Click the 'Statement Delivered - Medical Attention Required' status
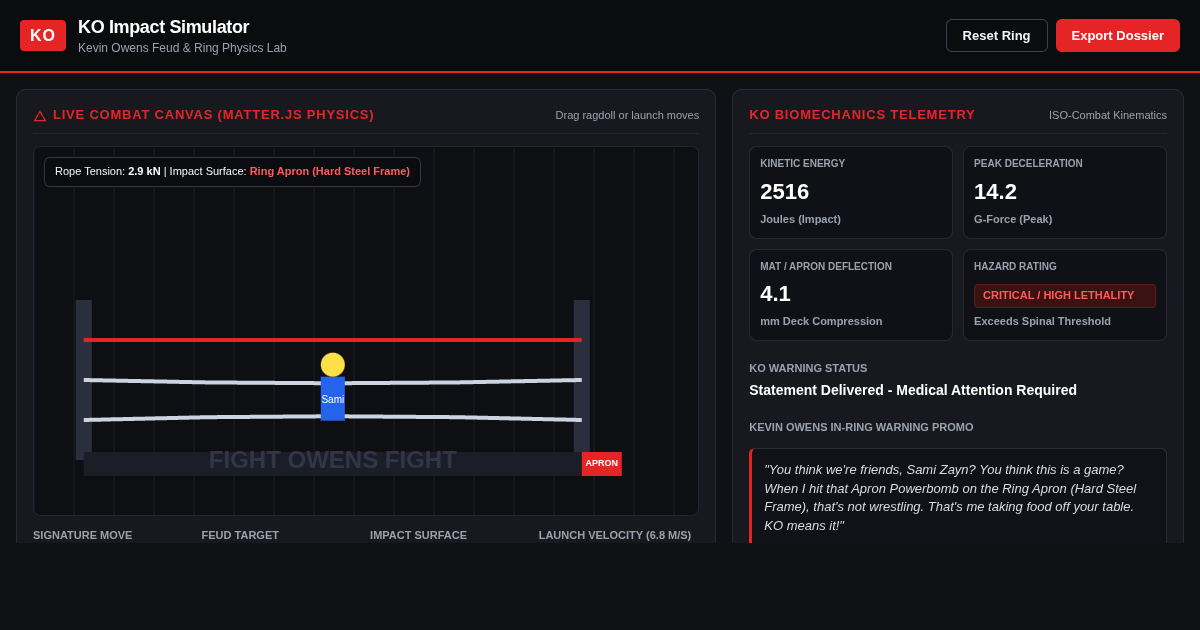 pos(913,390)
